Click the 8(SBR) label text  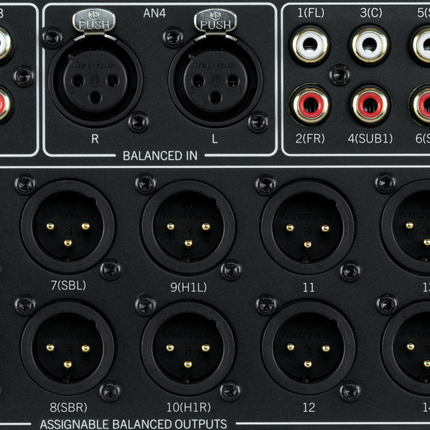(68, 407)
